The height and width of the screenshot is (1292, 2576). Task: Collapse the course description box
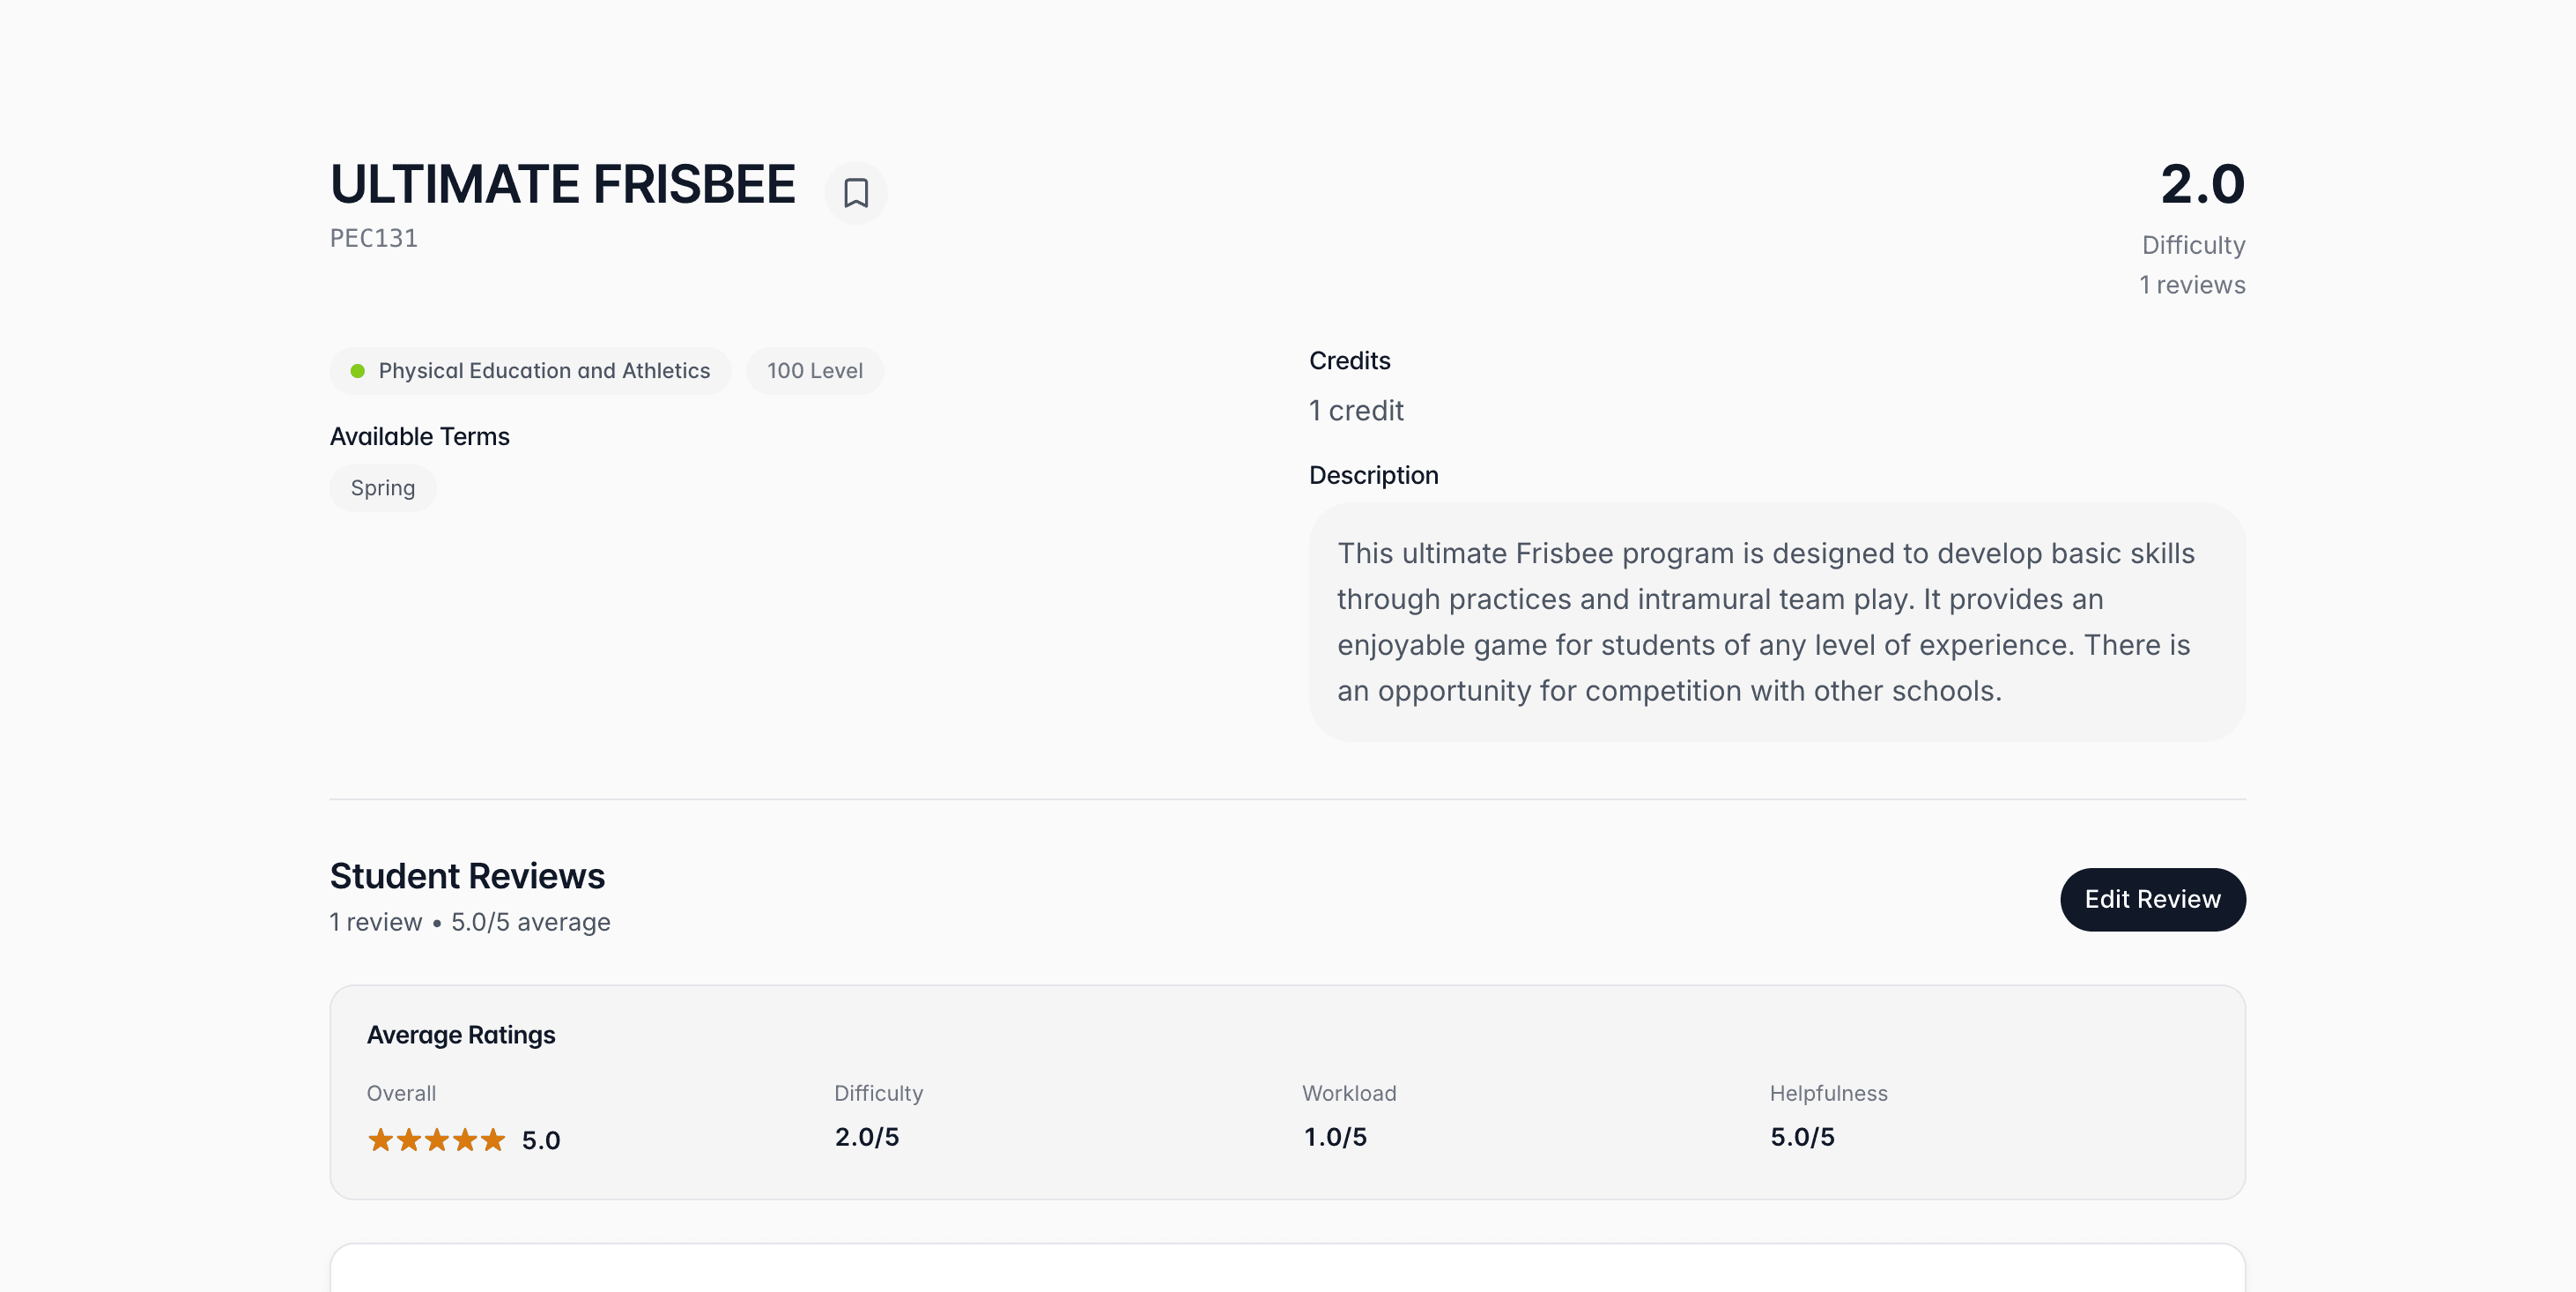[x=1776, y=622]
